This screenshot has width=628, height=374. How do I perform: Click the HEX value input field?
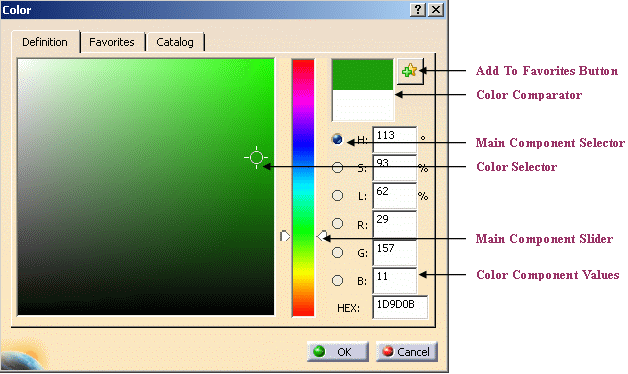pos(400,307)
